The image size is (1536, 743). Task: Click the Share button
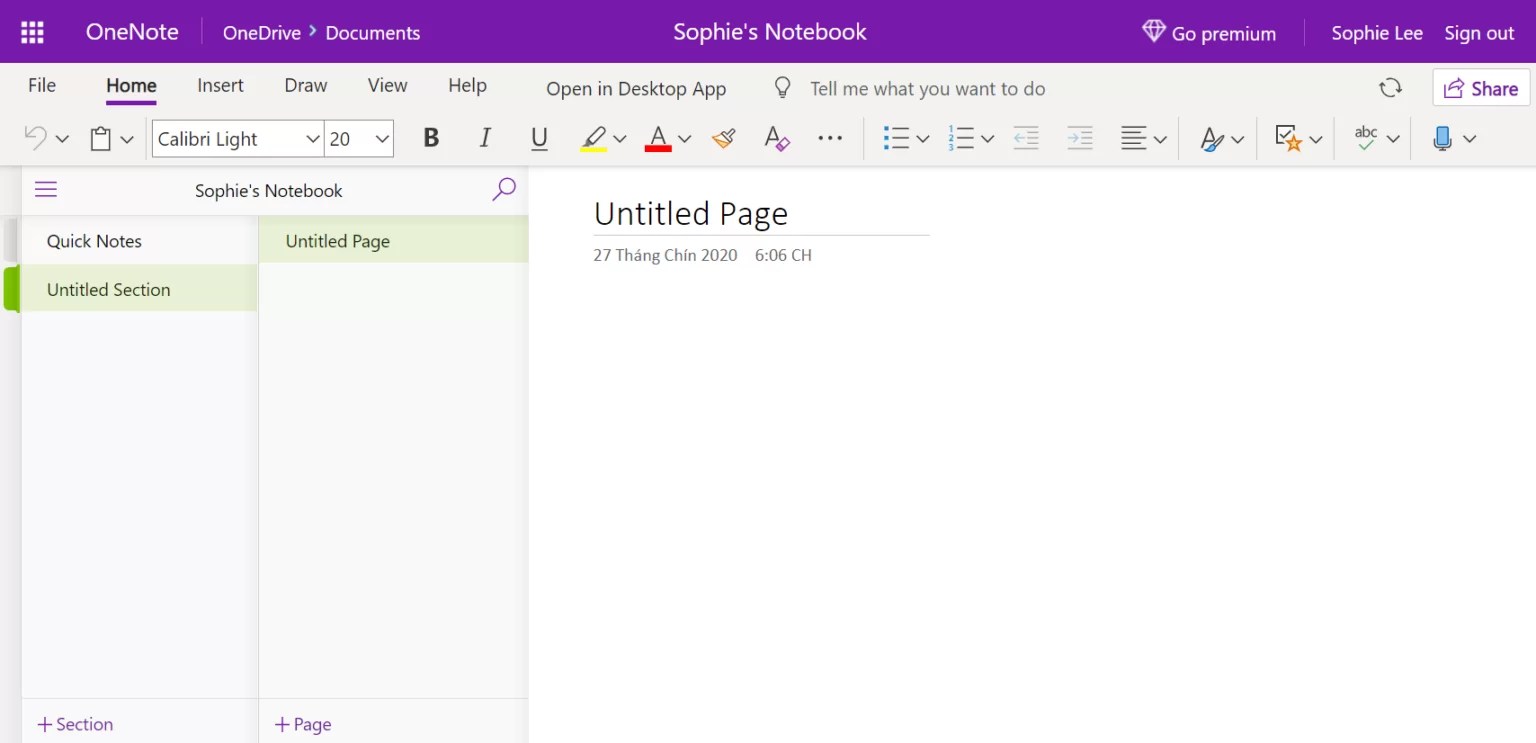tap(1481, 88)
